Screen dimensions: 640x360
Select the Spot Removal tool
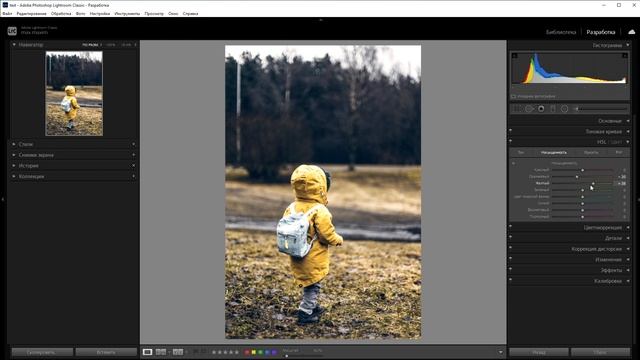(529, 109)
